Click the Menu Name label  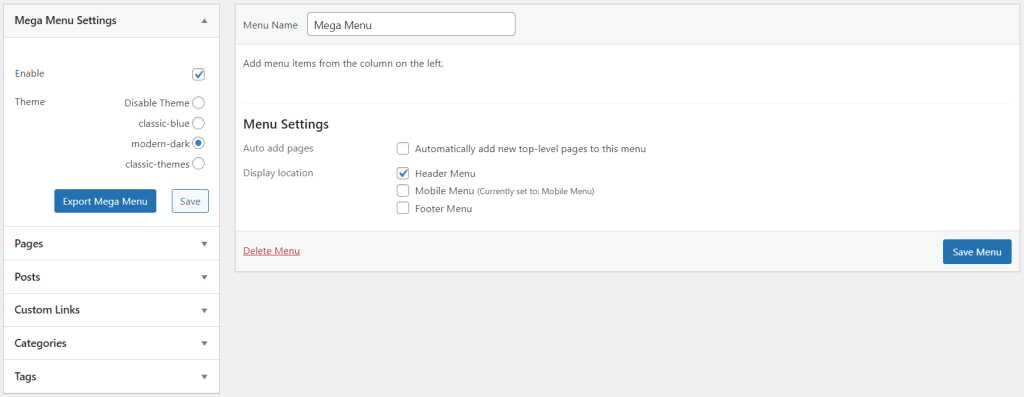click(x=270, y=25)
